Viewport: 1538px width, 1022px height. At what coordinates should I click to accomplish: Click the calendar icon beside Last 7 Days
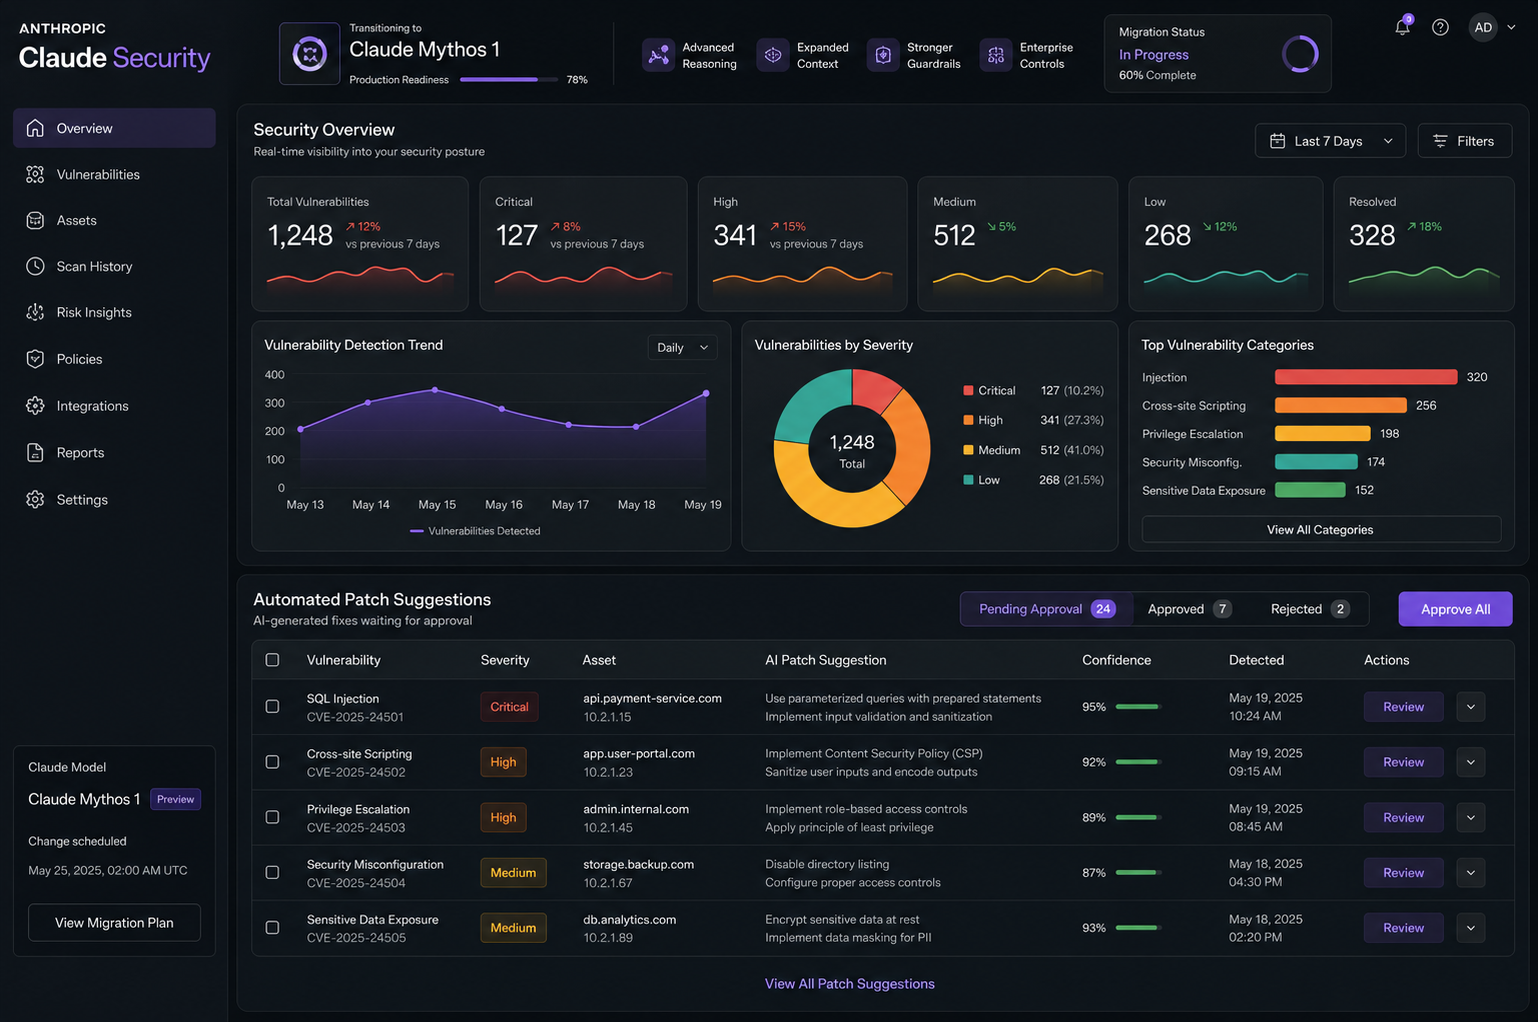click(1277, 141)
